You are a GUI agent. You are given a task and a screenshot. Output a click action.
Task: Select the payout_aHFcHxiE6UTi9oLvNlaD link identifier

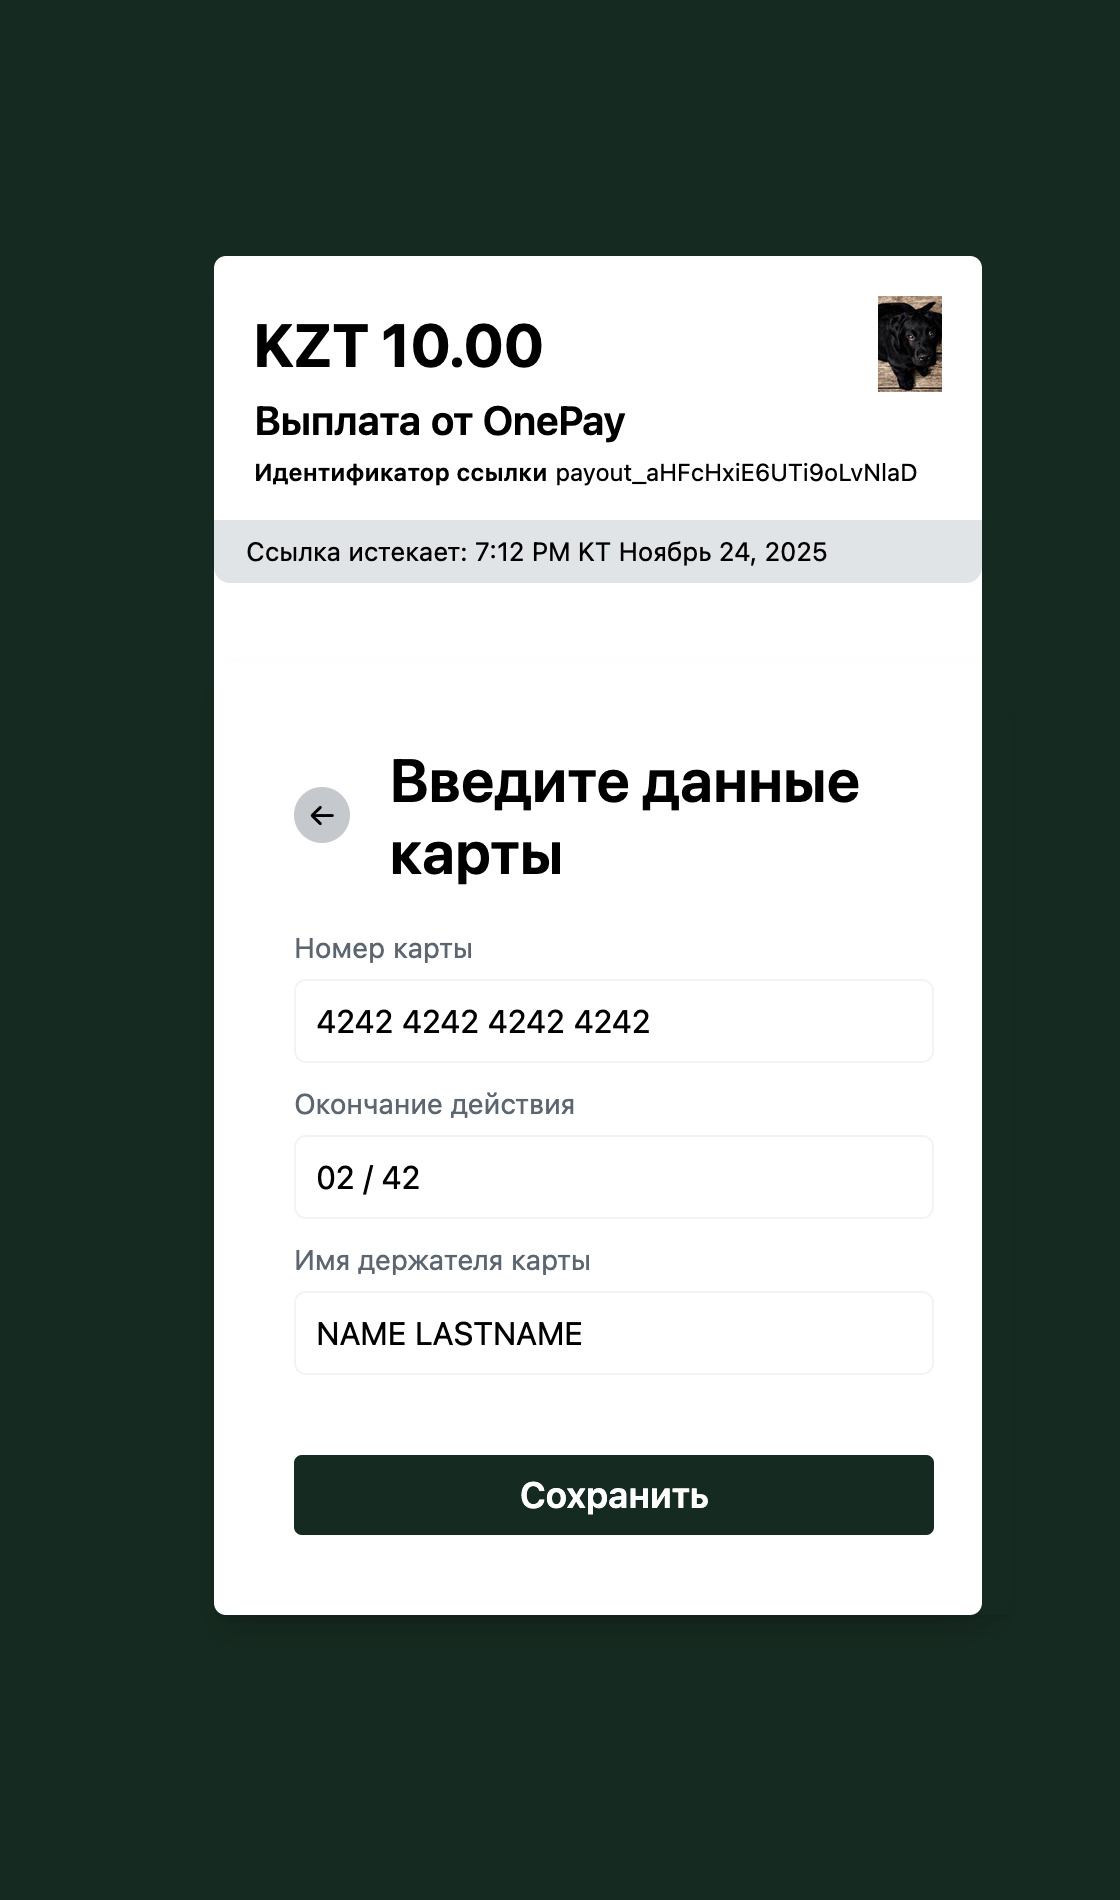[x=736, y=473]
